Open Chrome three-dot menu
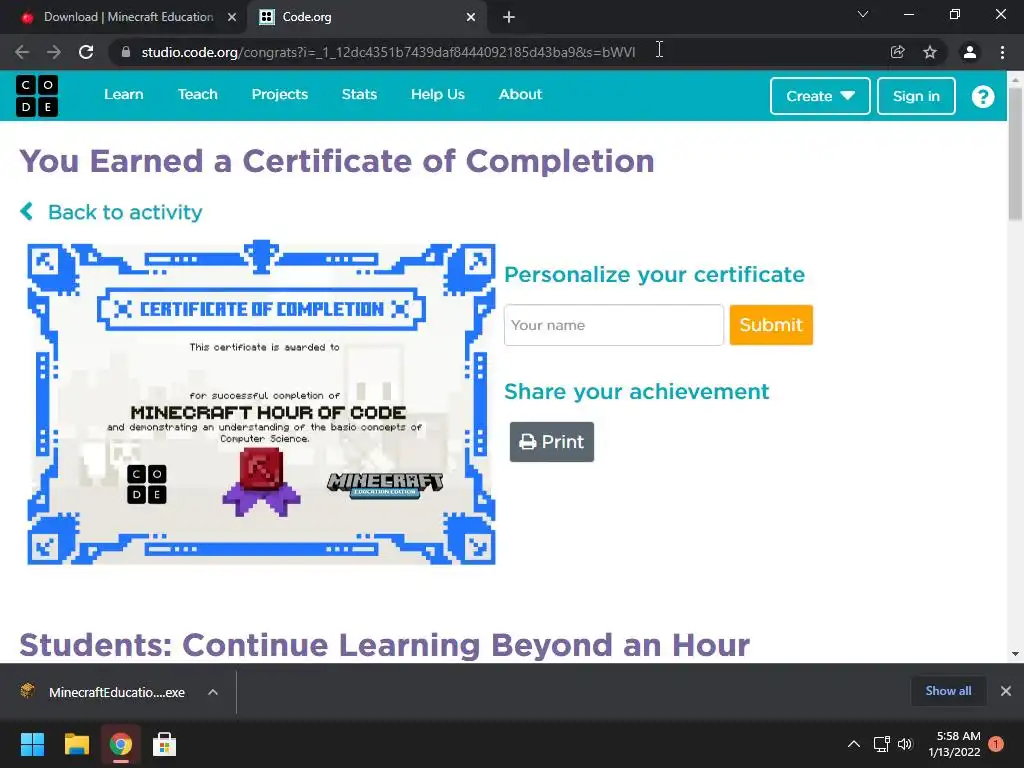This screenshot has width=1024, height=768. (1002, 52)
